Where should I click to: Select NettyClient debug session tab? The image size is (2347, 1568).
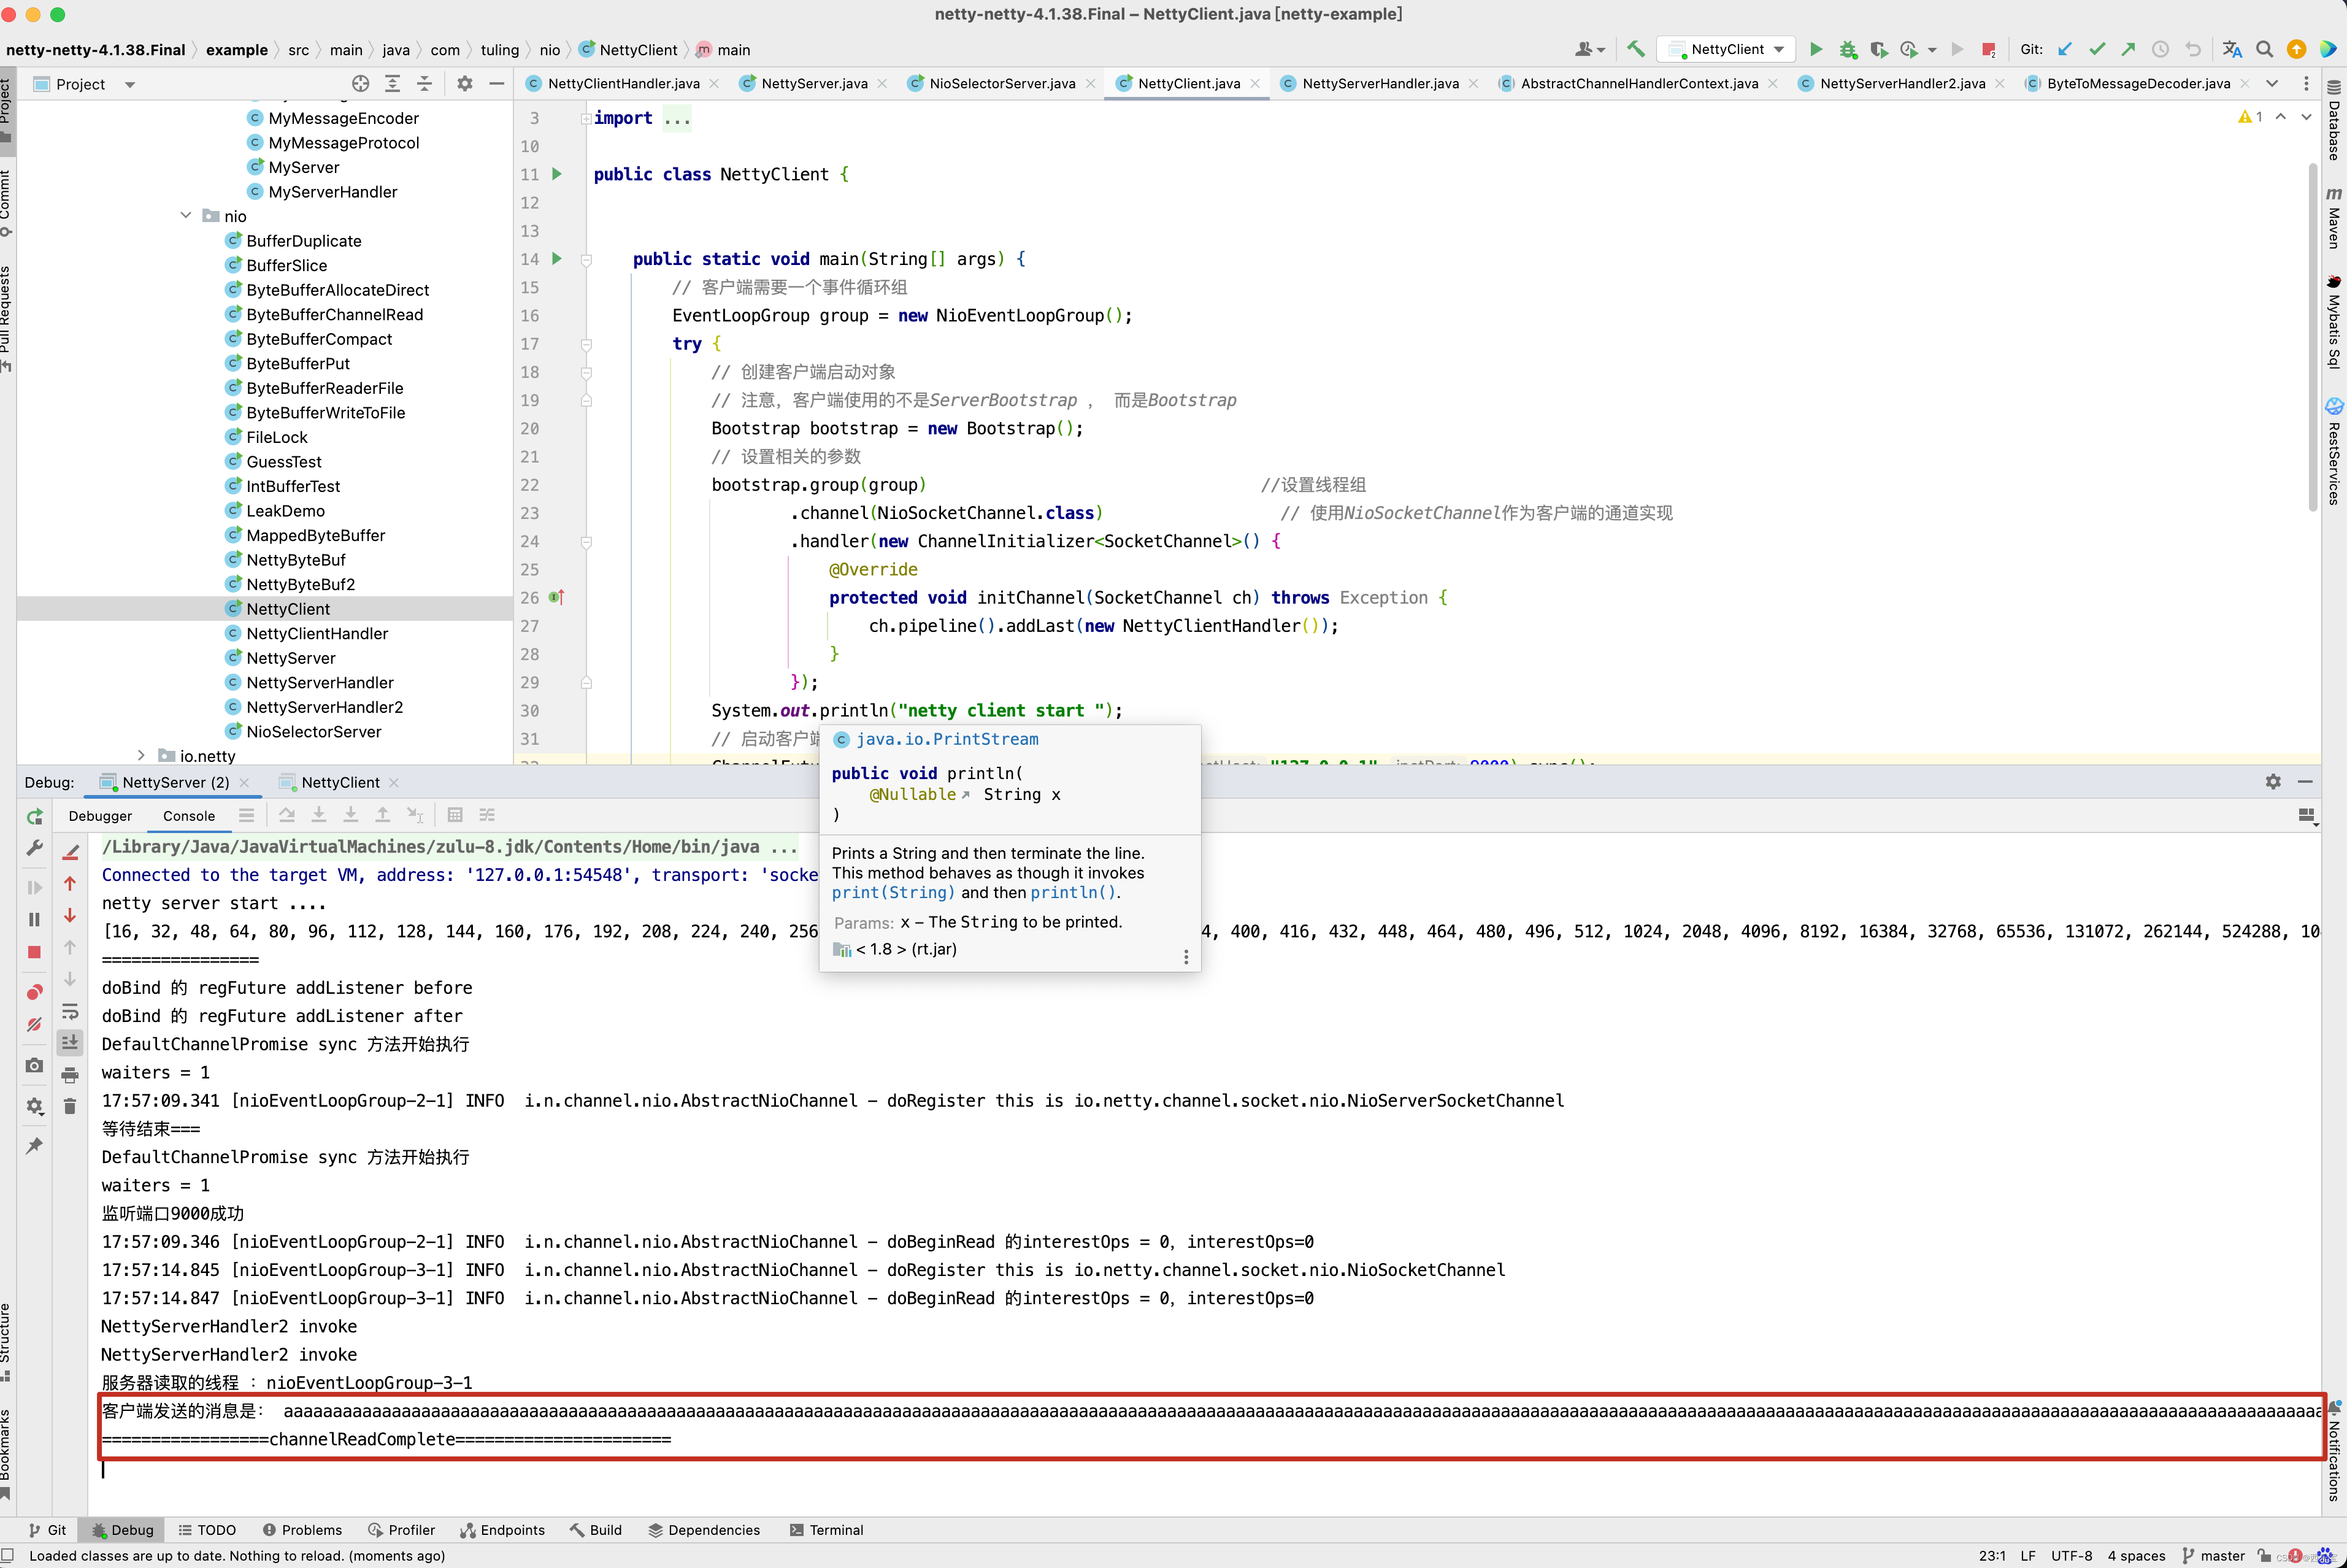tap(340, 782)
